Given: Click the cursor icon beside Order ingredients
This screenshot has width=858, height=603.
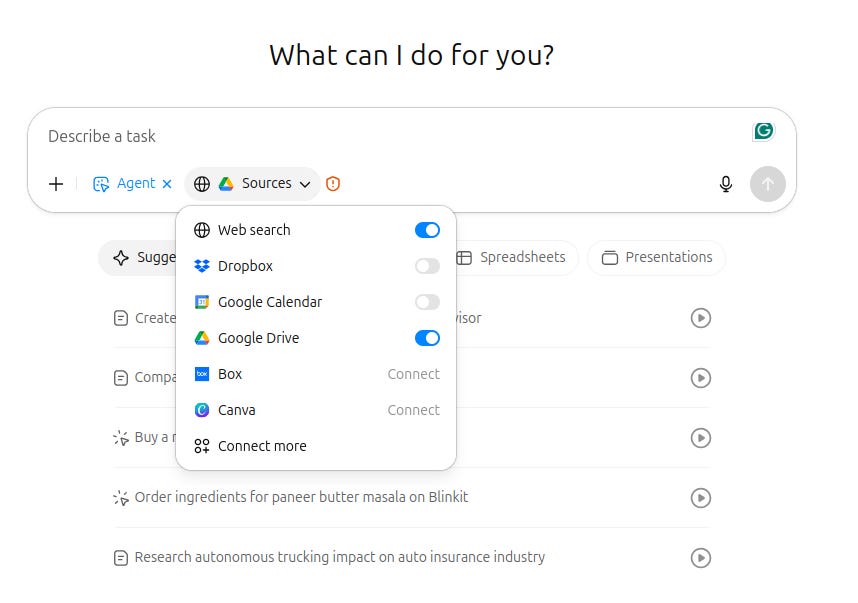Looking at the screenshot, I should (x=120, y=498).
